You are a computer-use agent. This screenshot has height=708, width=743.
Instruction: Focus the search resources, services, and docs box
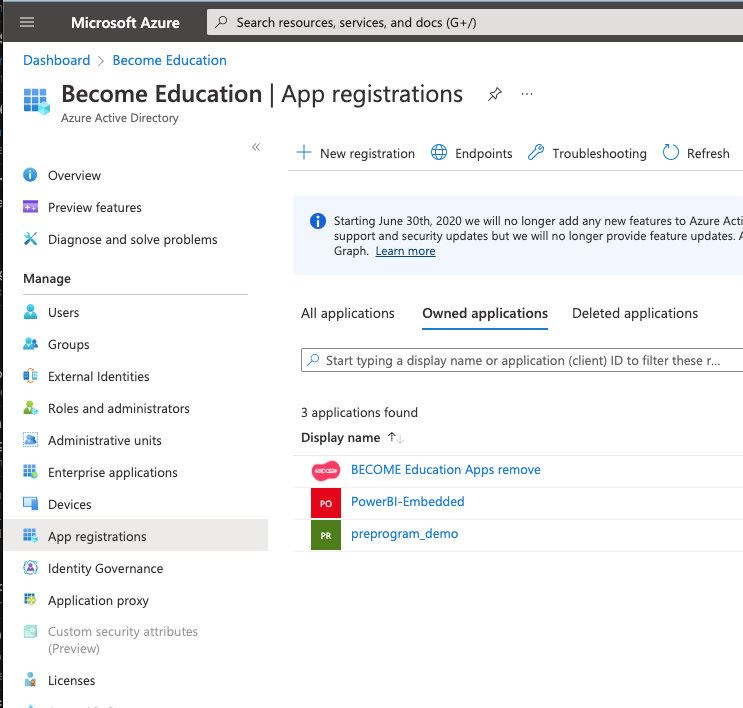pos(475,22)
